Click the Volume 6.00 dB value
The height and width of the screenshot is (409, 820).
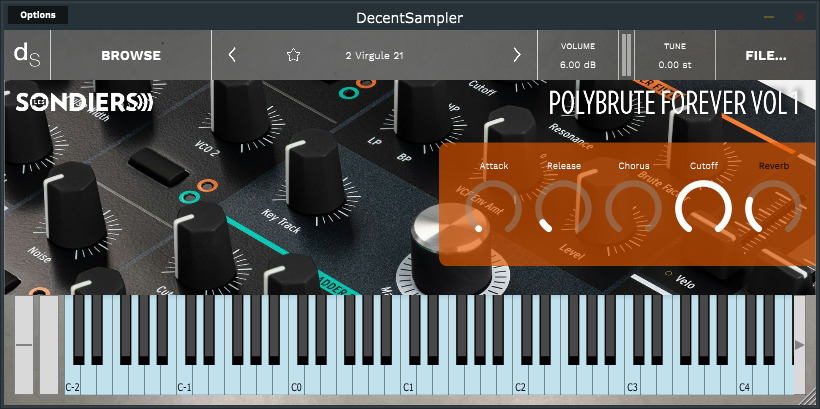[x=577, y=65]
